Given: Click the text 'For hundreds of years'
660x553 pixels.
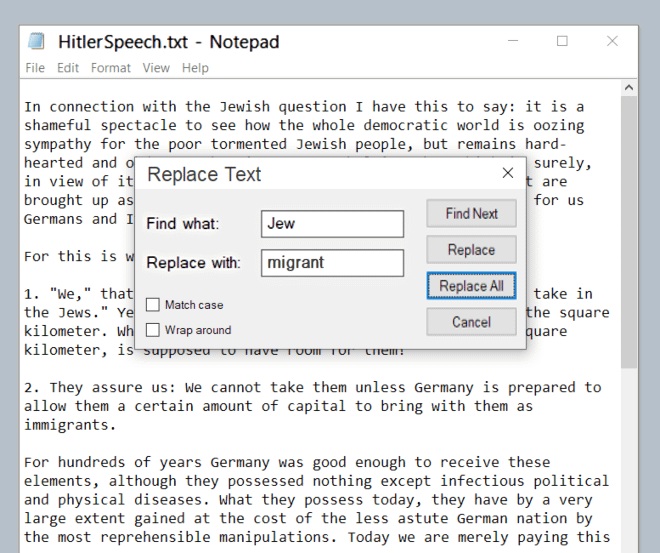Looking at the screenshot, I should click(113, 462).
